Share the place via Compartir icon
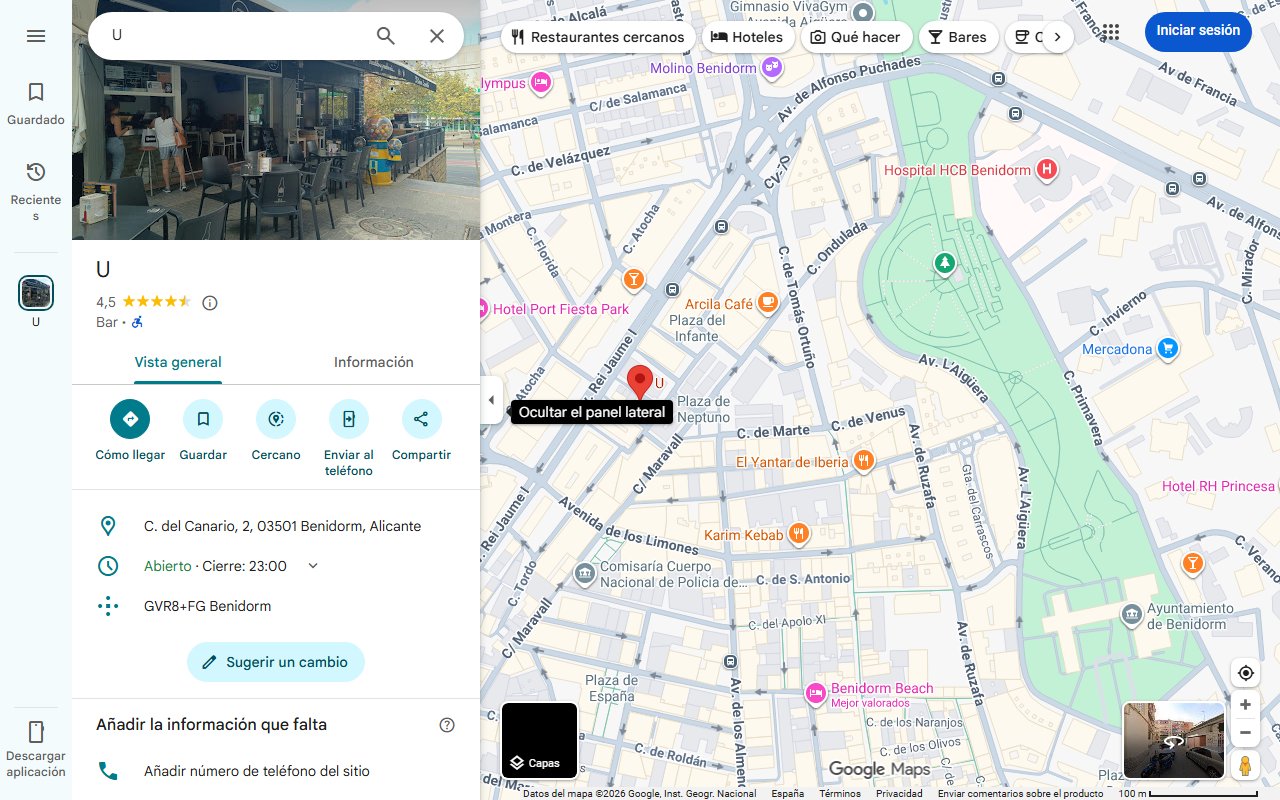 pyautogui.click(x=421, y=419)
